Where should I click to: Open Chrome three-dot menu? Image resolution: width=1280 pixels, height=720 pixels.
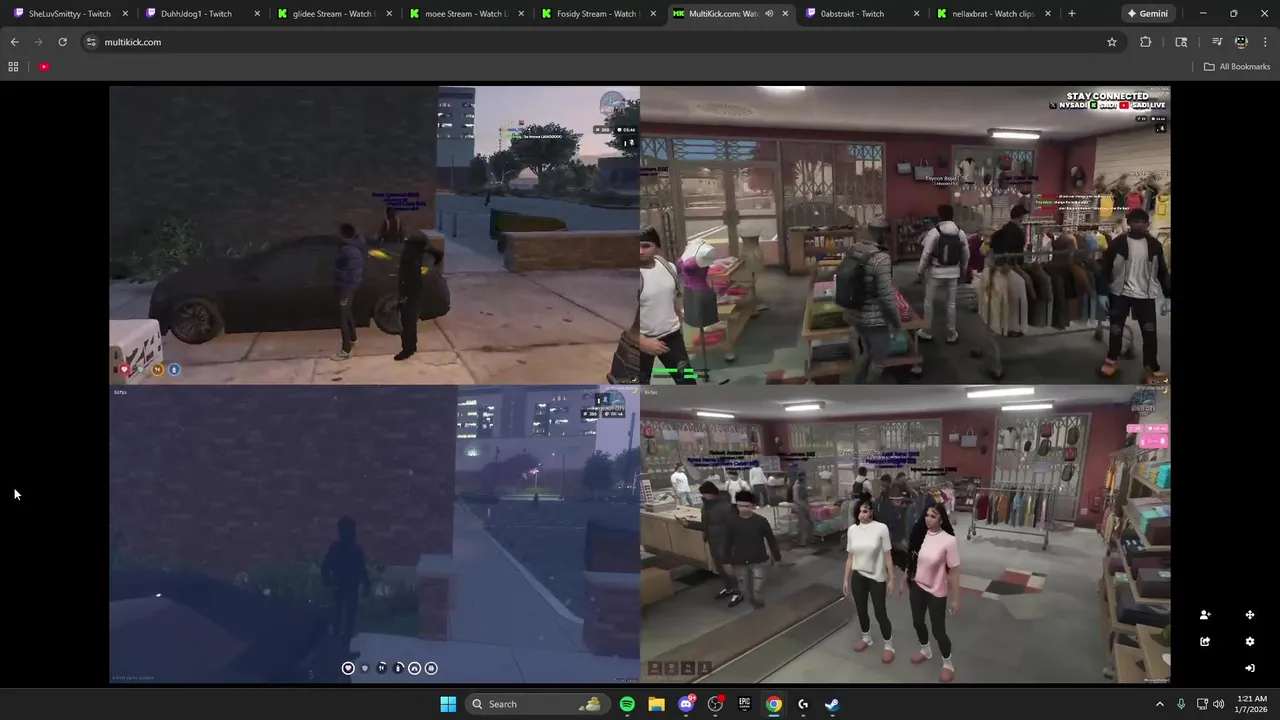point(1265,42)
